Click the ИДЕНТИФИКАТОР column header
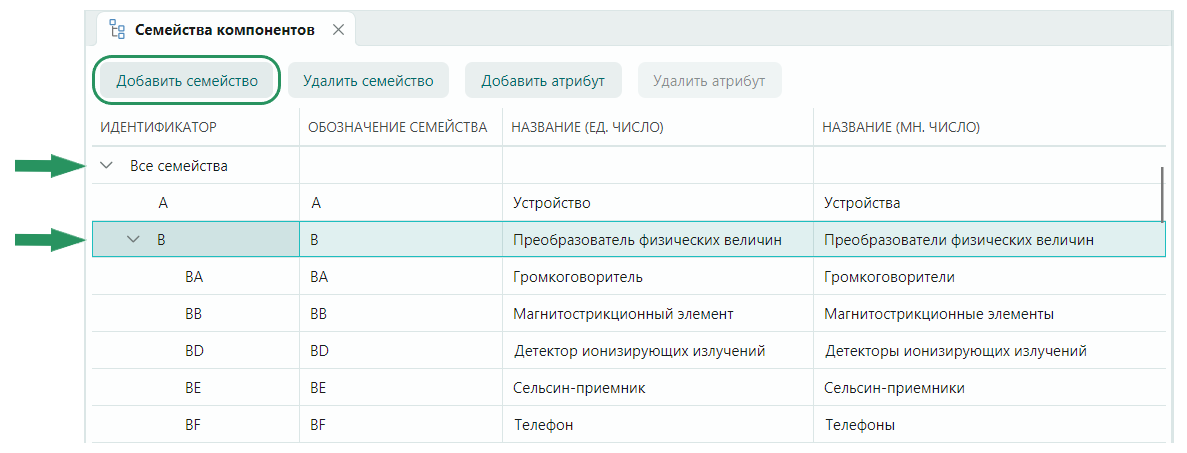The width and height of the screenshot is (1187, 453). pos(159,127)
